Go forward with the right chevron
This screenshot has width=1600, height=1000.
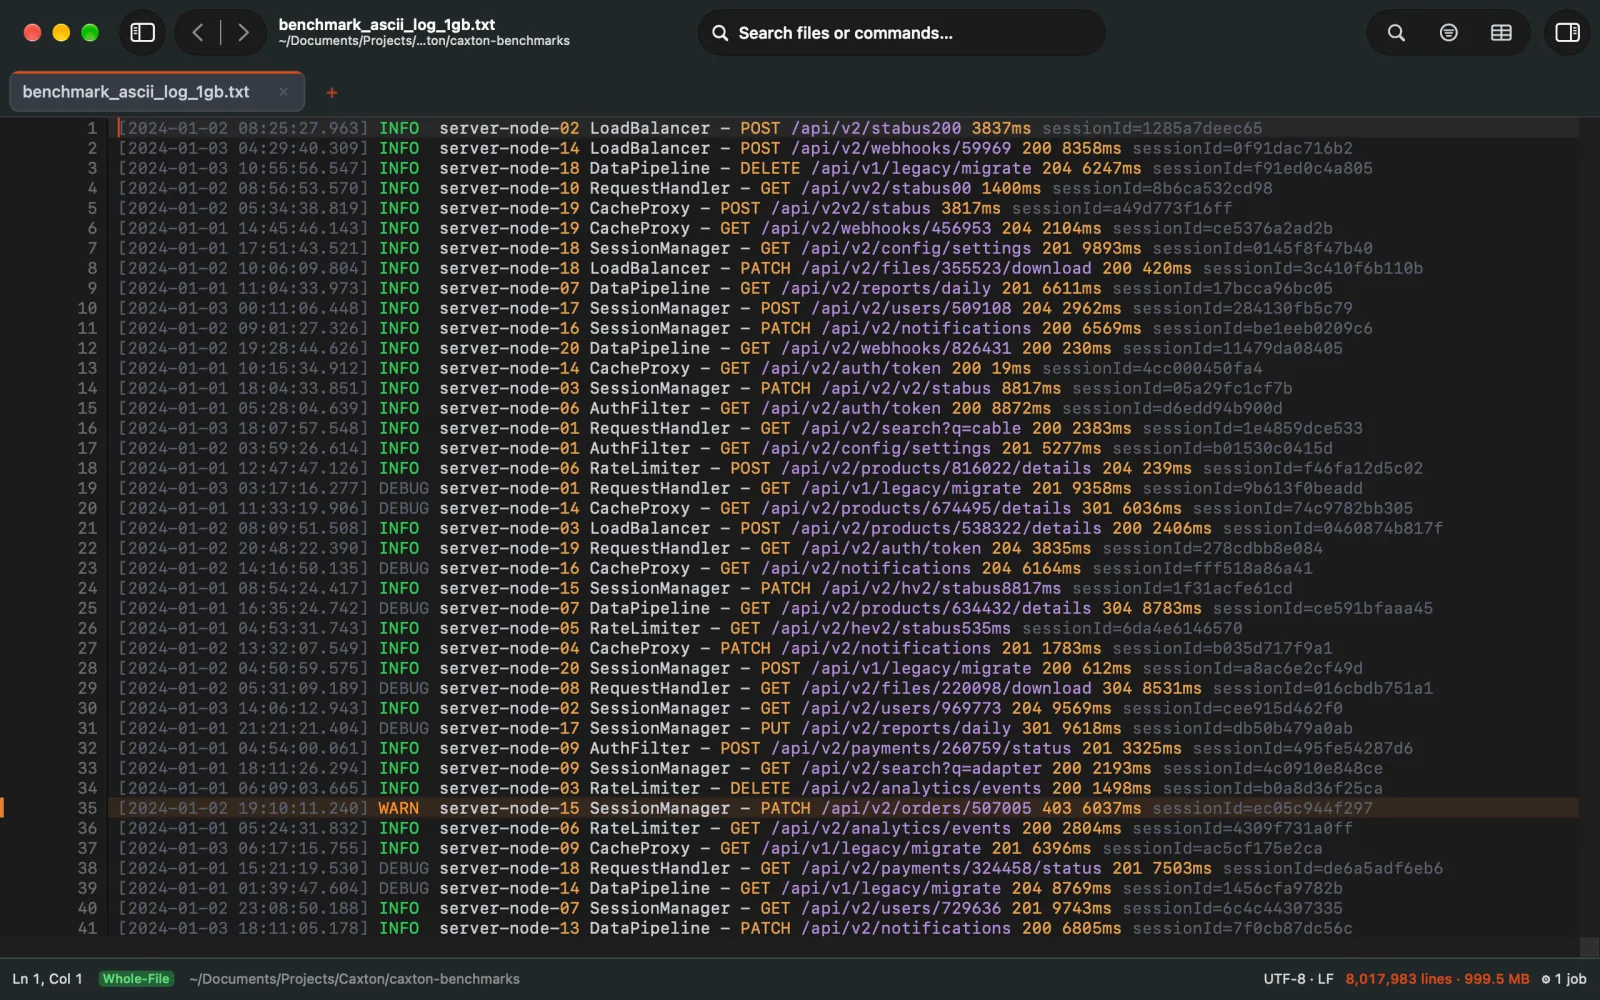243,33
